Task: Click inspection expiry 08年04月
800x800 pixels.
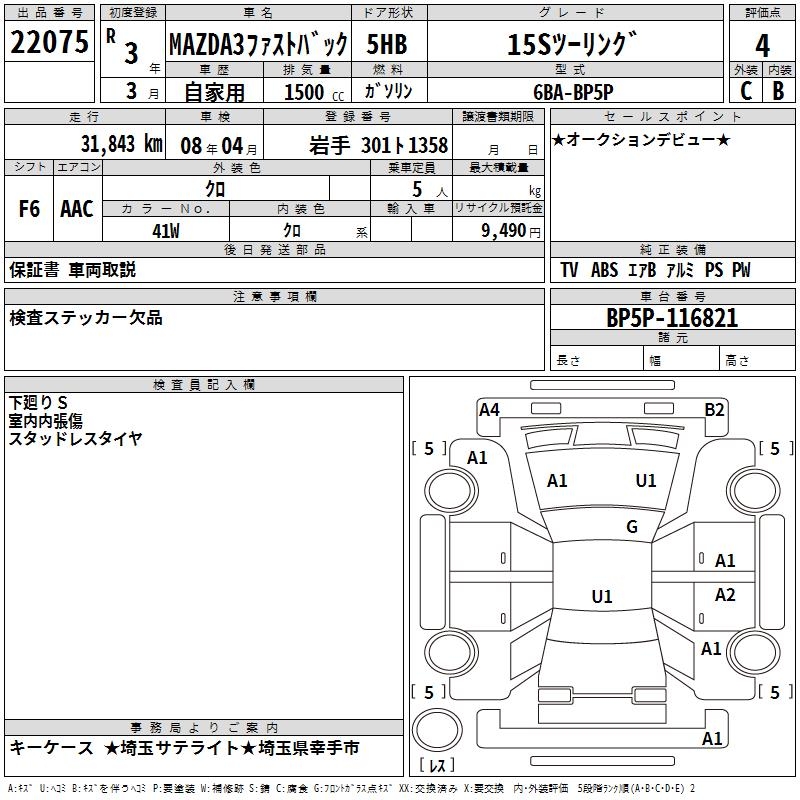Action: (x=218, y=146)
